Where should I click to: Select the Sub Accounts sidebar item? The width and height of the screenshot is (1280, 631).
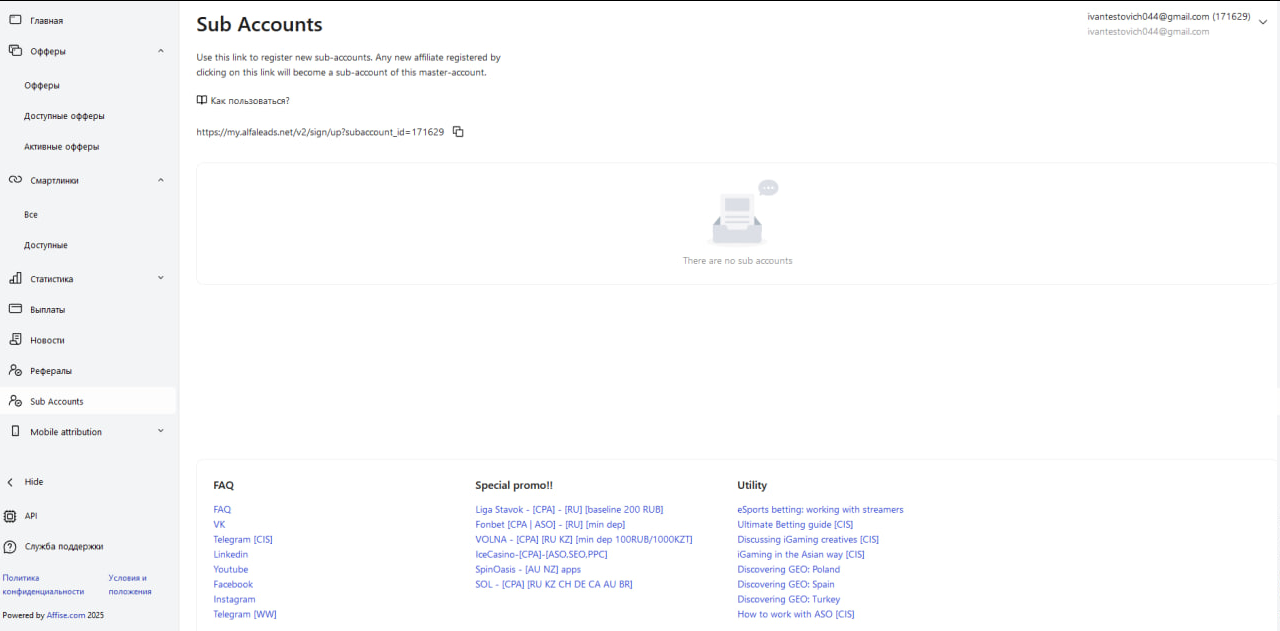tap(57, 402)
